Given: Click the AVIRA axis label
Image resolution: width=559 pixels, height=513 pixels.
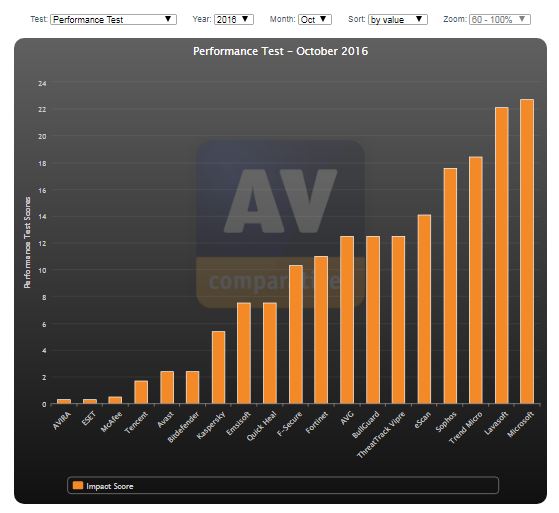Looking at the screenshot, I should tap(62, 420).
